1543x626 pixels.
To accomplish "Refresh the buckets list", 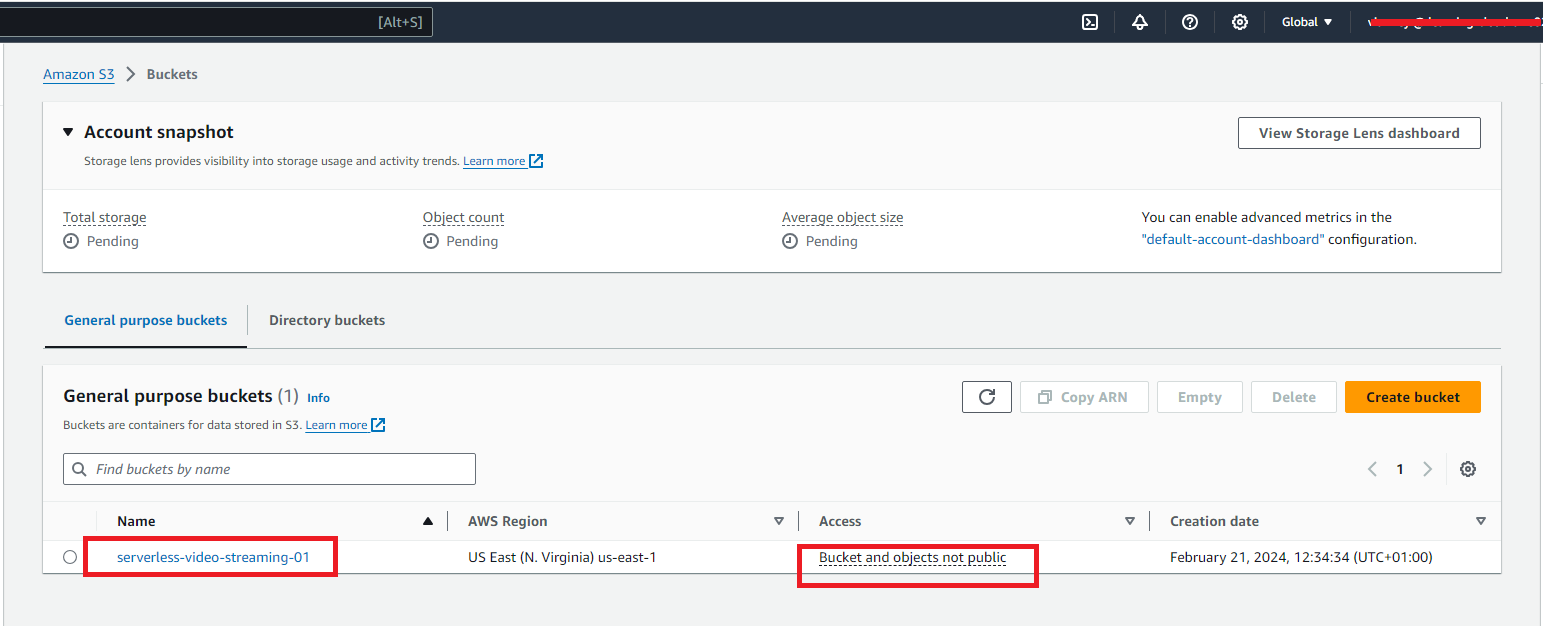I will click(x=987, y=397).
